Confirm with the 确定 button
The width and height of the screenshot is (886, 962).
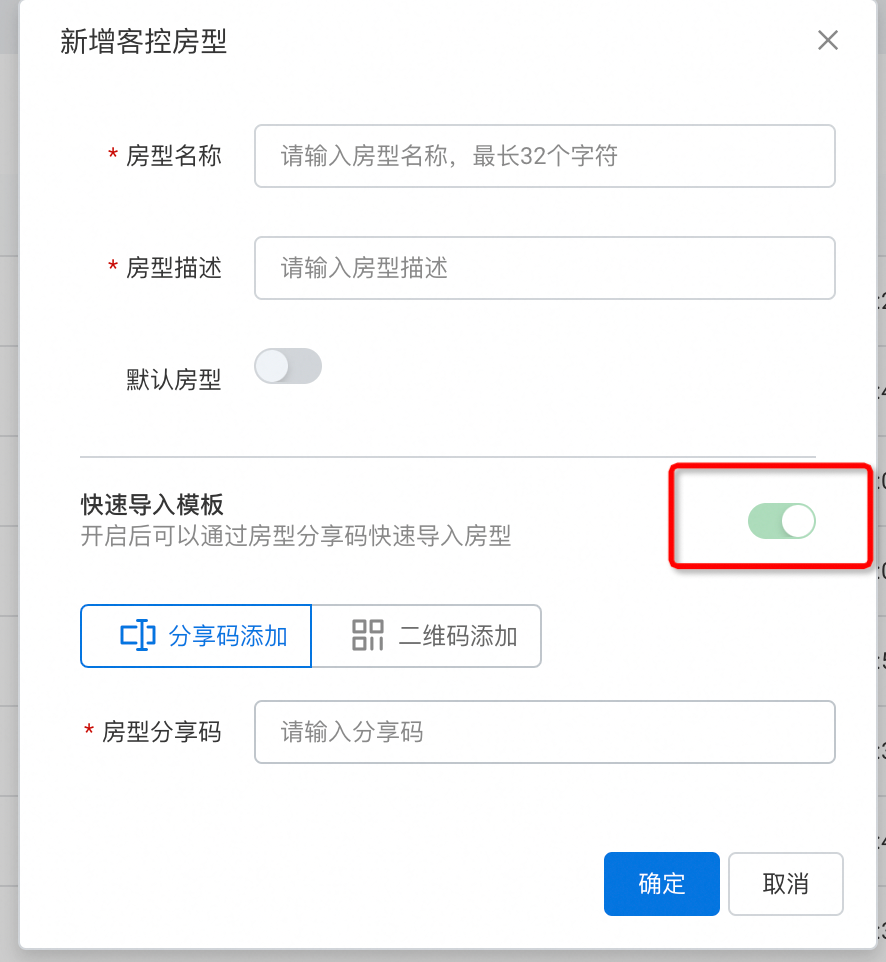pos(661,883)
